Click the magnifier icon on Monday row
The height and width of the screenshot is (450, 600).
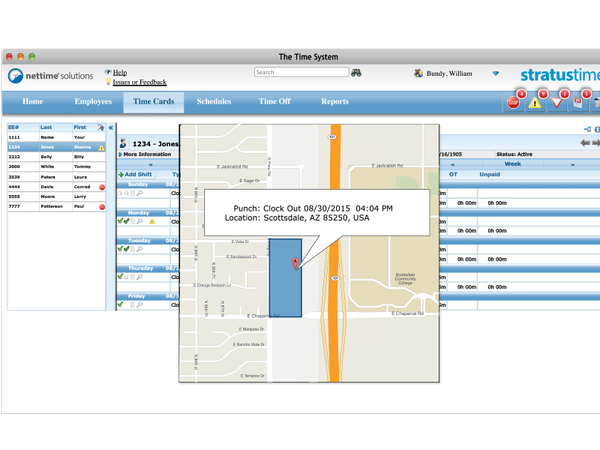140,221
